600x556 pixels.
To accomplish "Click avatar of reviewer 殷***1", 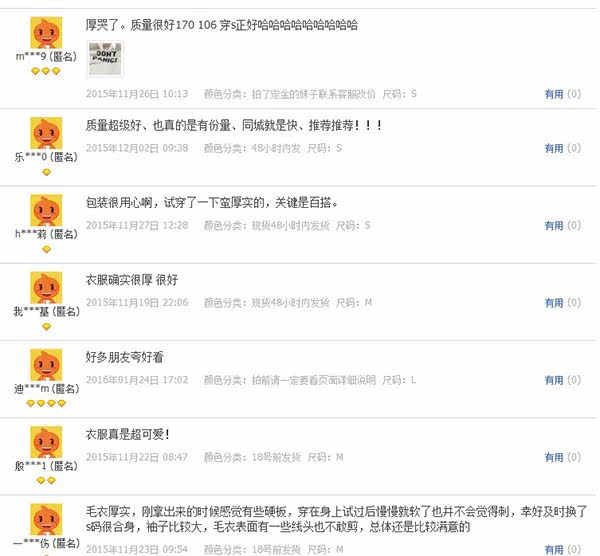I will 46,442.
